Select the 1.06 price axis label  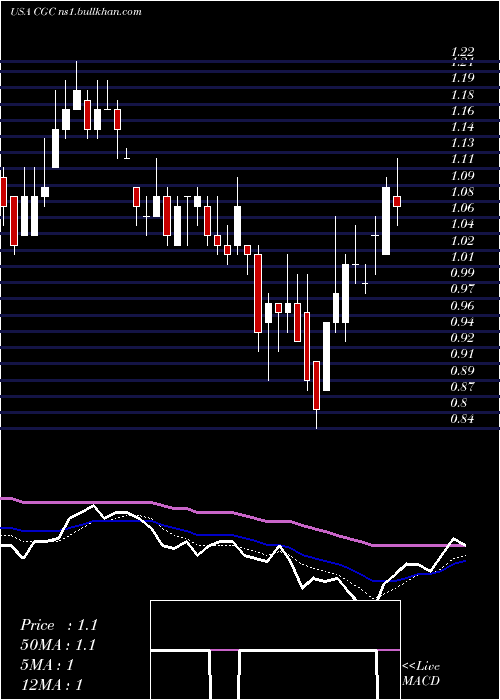(x=462, y=208)
